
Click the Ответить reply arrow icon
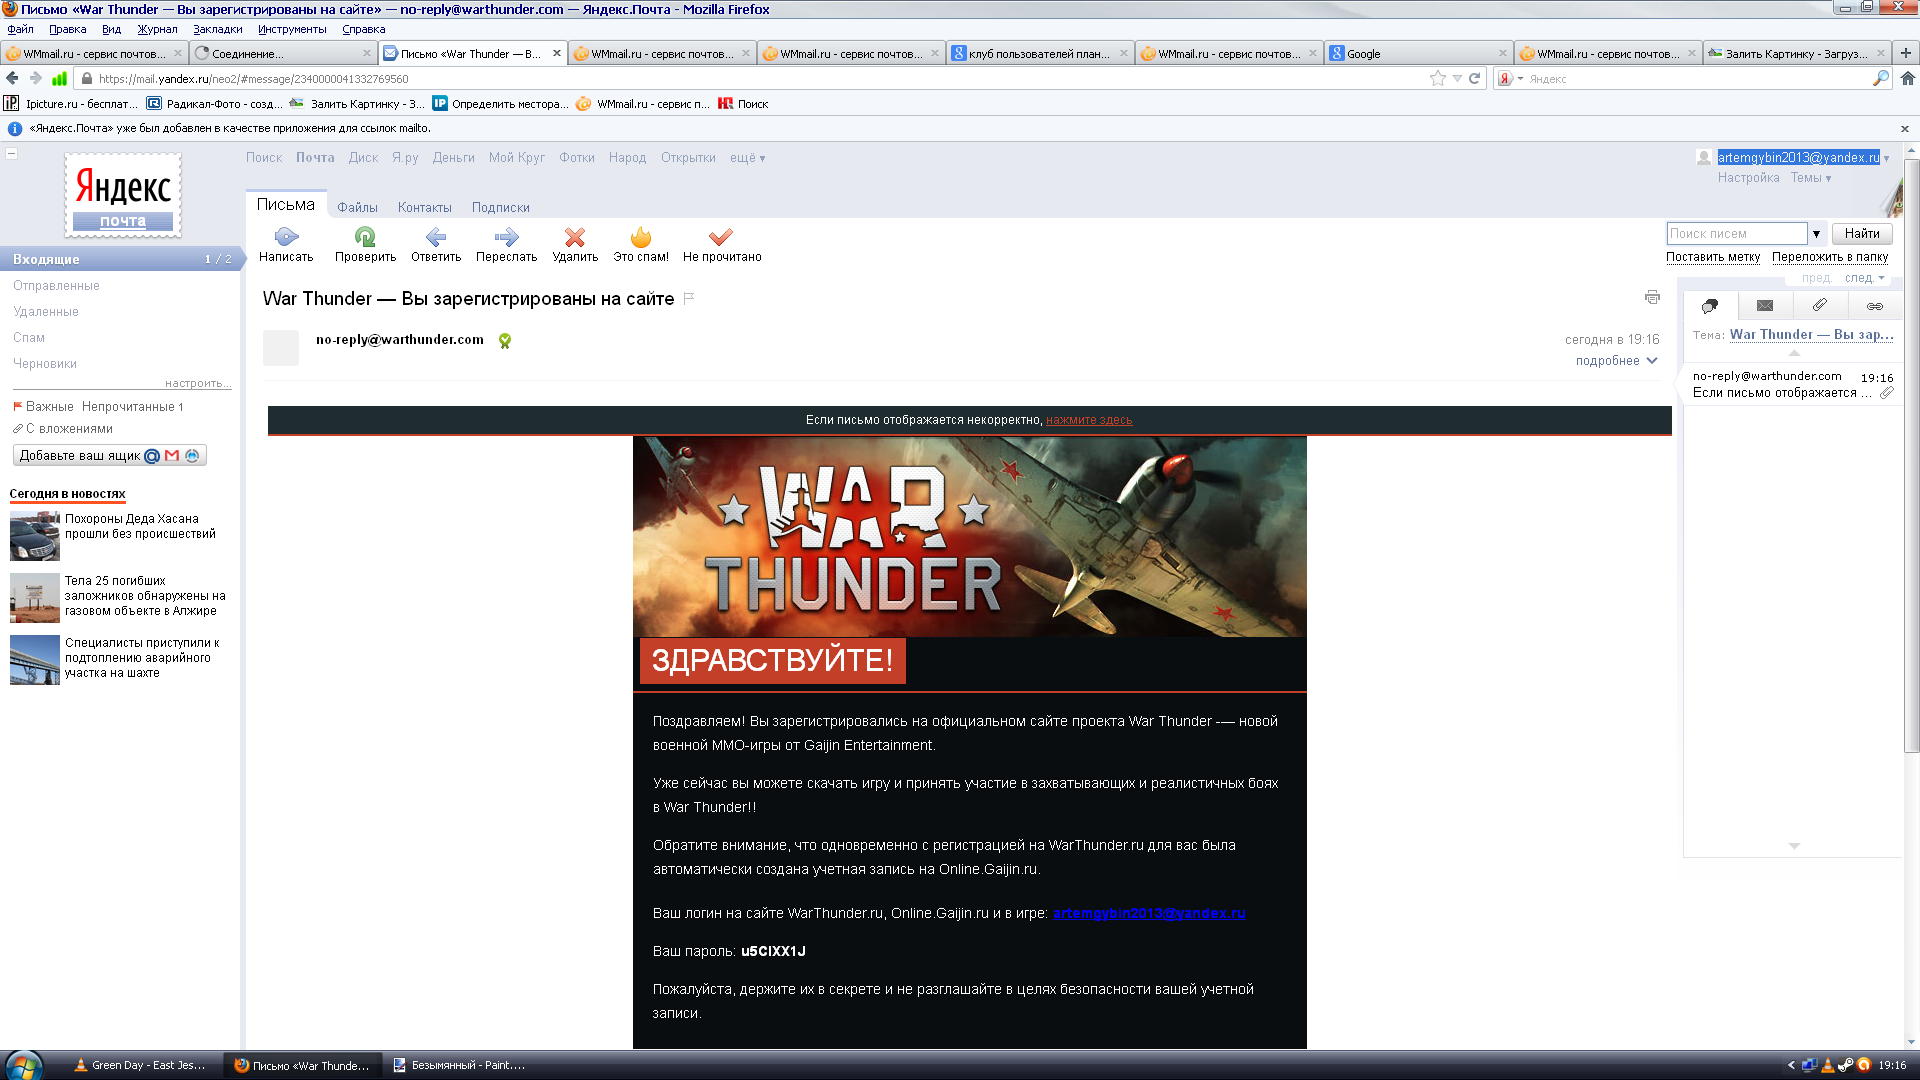pos(436,237)
